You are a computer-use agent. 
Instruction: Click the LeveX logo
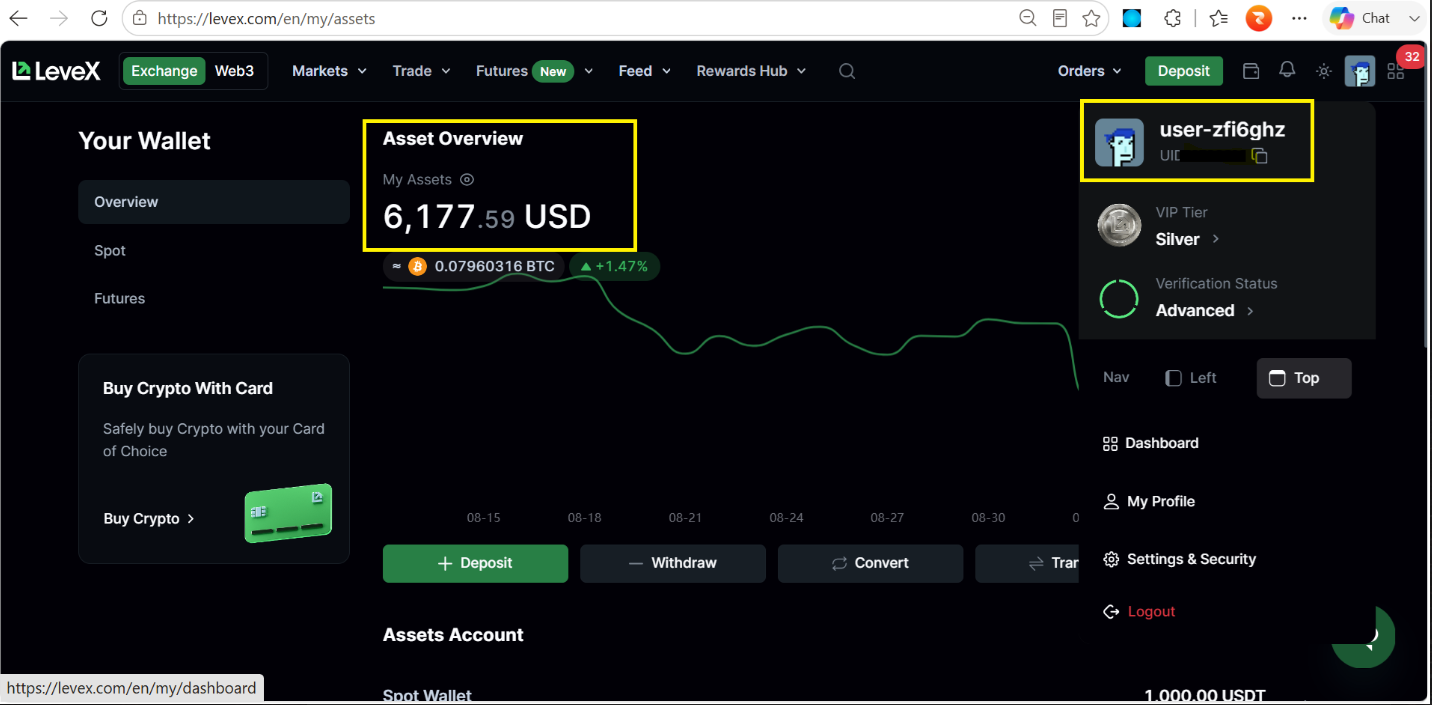[56, 71]
